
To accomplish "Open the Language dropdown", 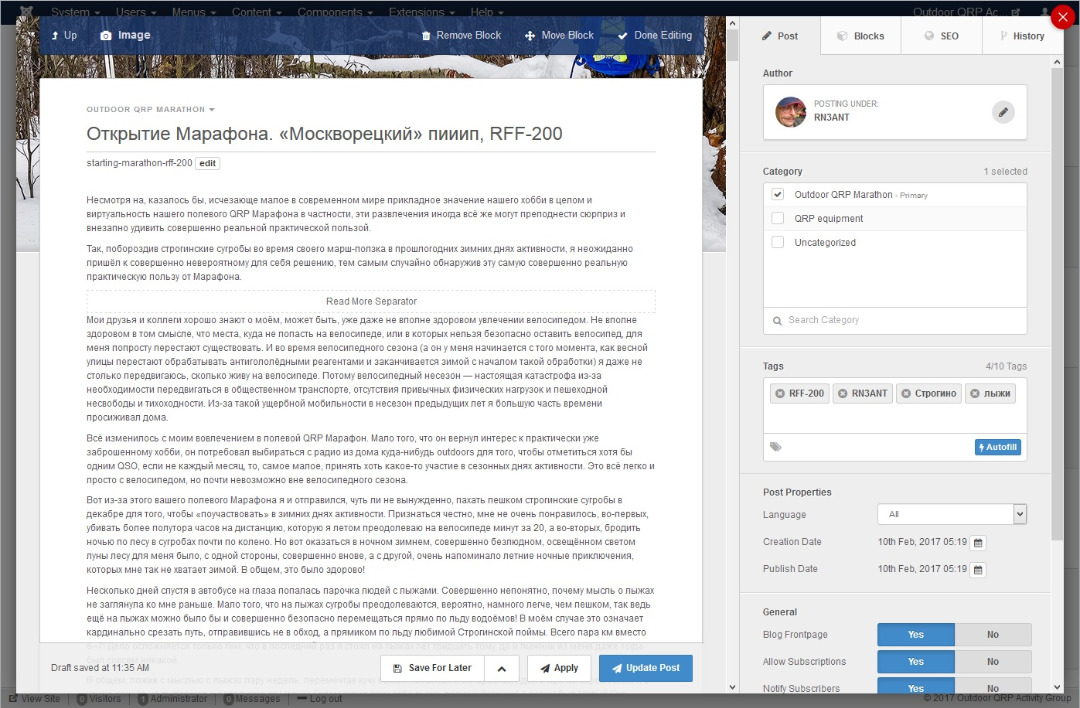I will point(952,514).
